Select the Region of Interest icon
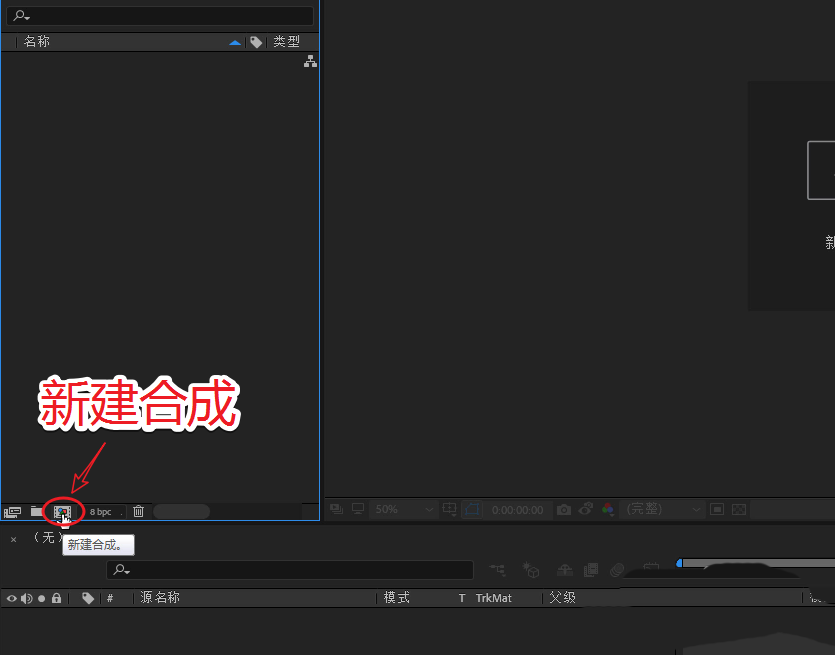Screen dimensions: 835x655 coord(717,509)
